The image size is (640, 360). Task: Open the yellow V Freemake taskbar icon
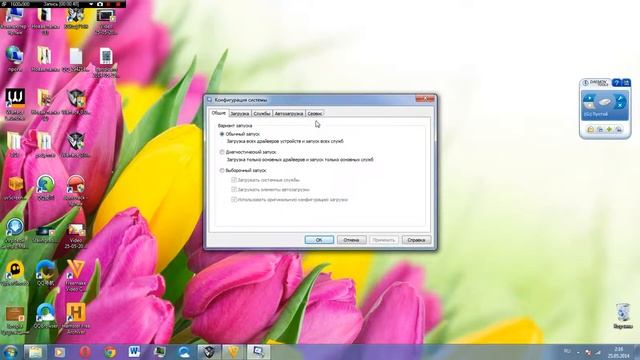pos(233,352)
